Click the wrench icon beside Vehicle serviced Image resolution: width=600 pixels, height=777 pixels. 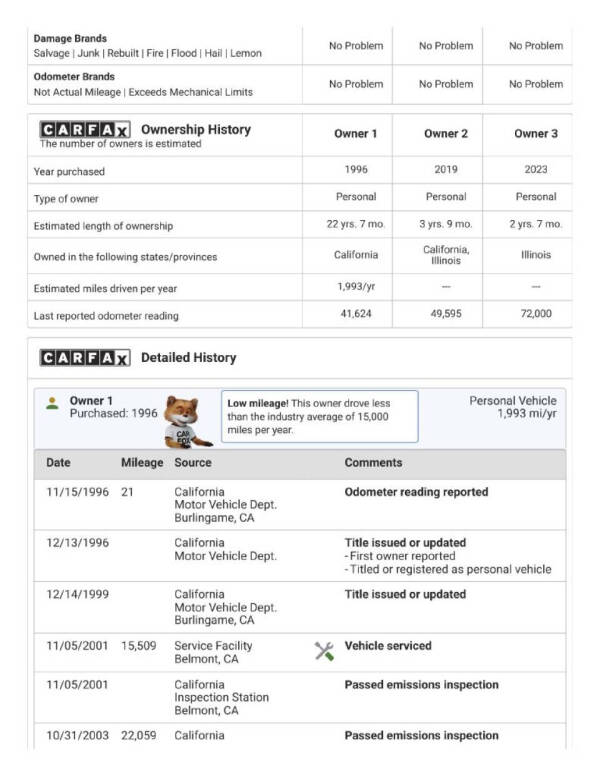324,652
